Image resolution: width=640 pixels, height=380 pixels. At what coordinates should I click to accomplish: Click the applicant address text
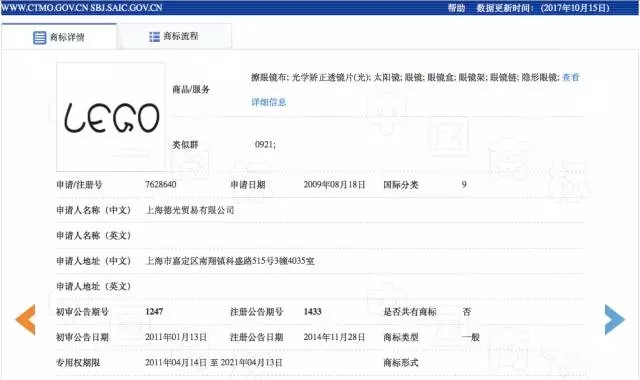pyautogui.click(x=230, y=261)
